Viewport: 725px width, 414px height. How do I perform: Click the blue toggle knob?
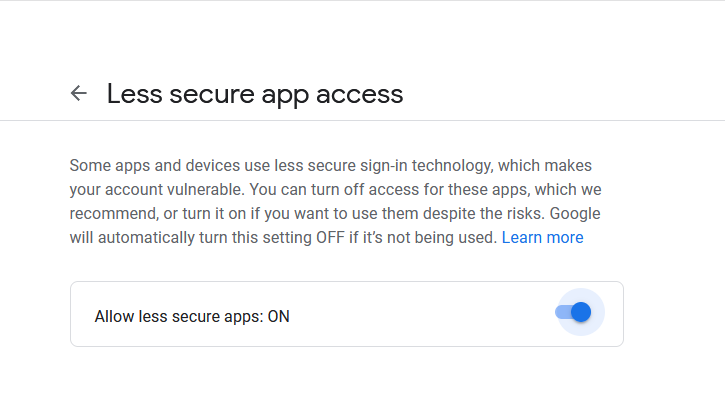click(581, 313)
